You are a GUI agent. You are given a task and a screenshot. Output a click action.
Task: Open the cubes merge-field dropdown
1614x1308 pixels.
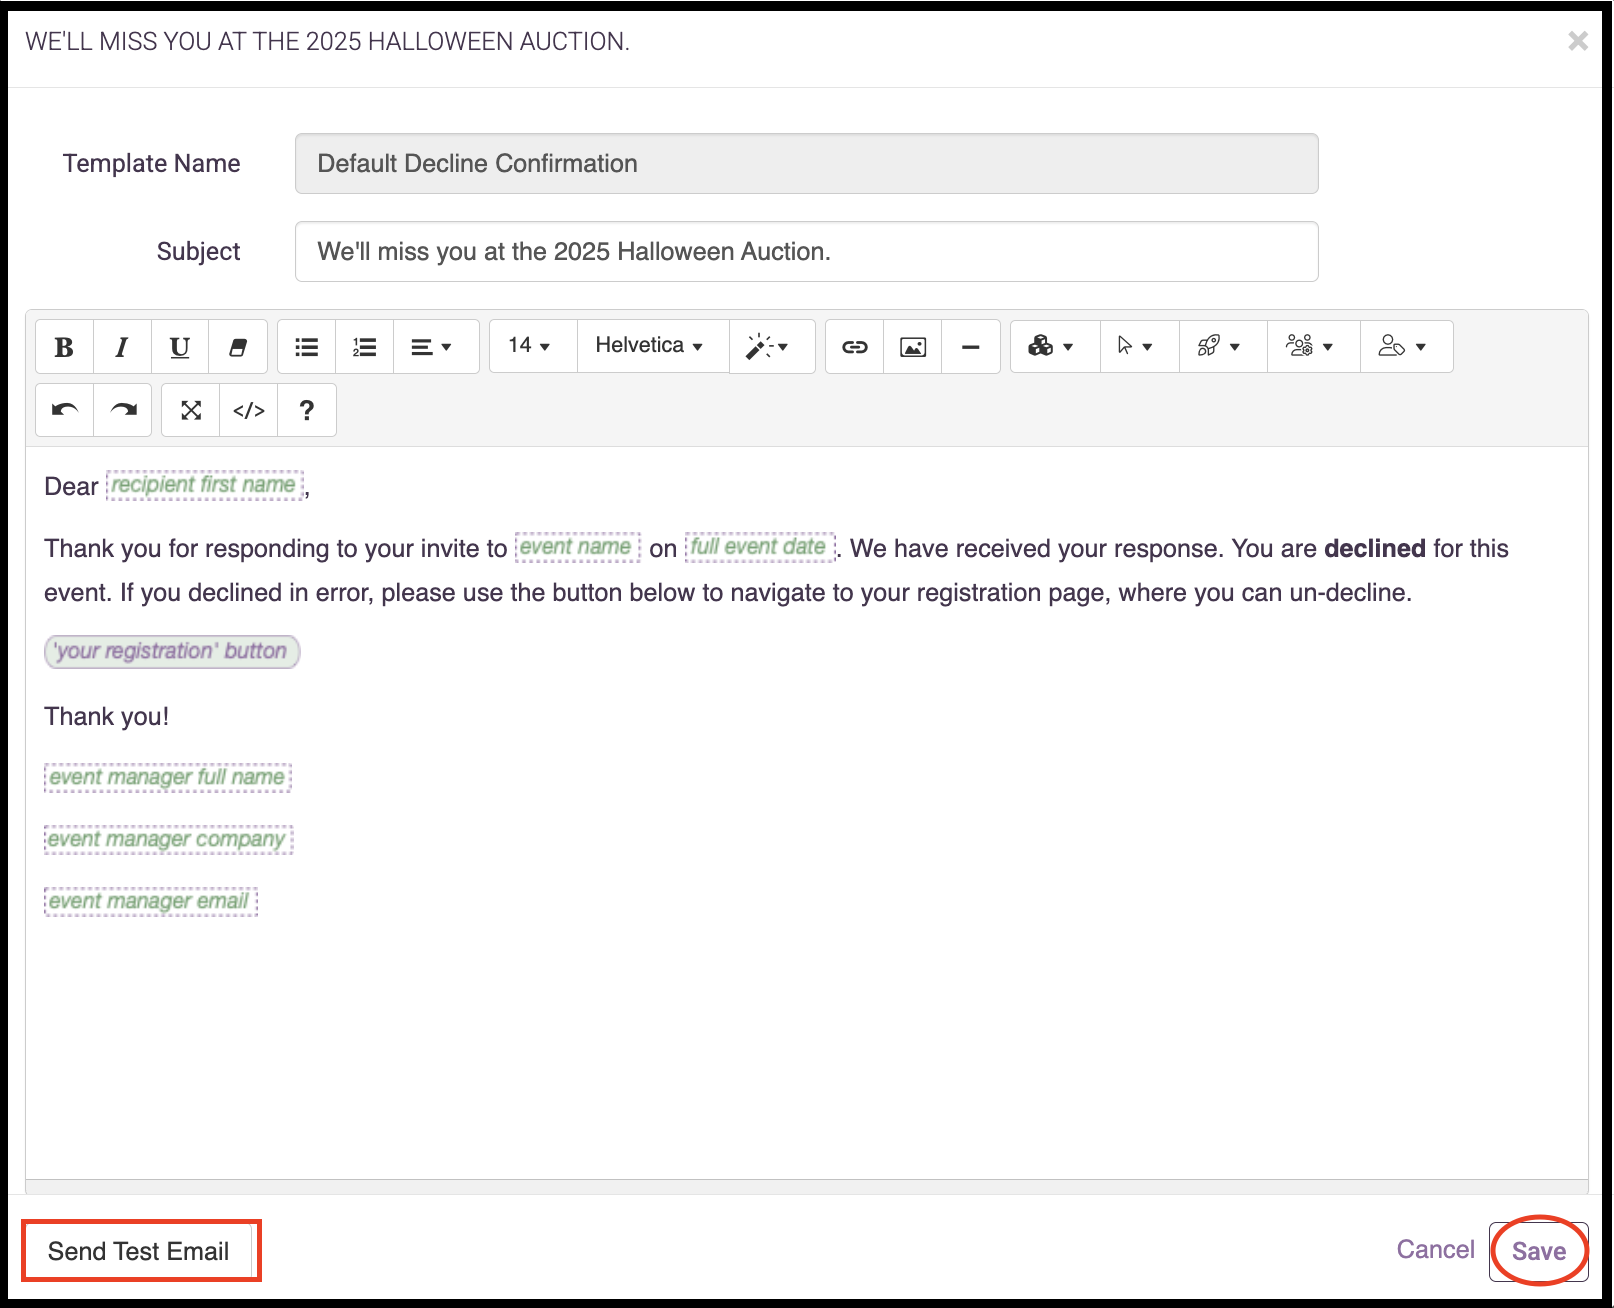coord(1055,346)
